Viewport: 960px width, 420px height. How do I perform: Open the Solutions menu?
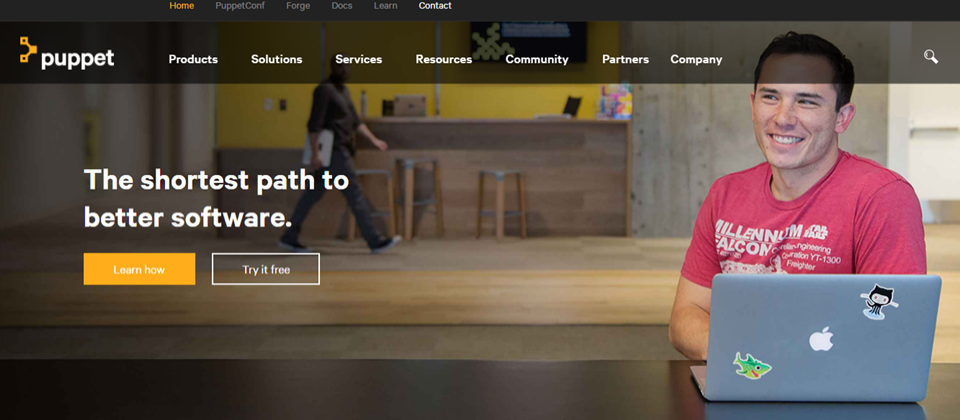click(x=277, y=59)
